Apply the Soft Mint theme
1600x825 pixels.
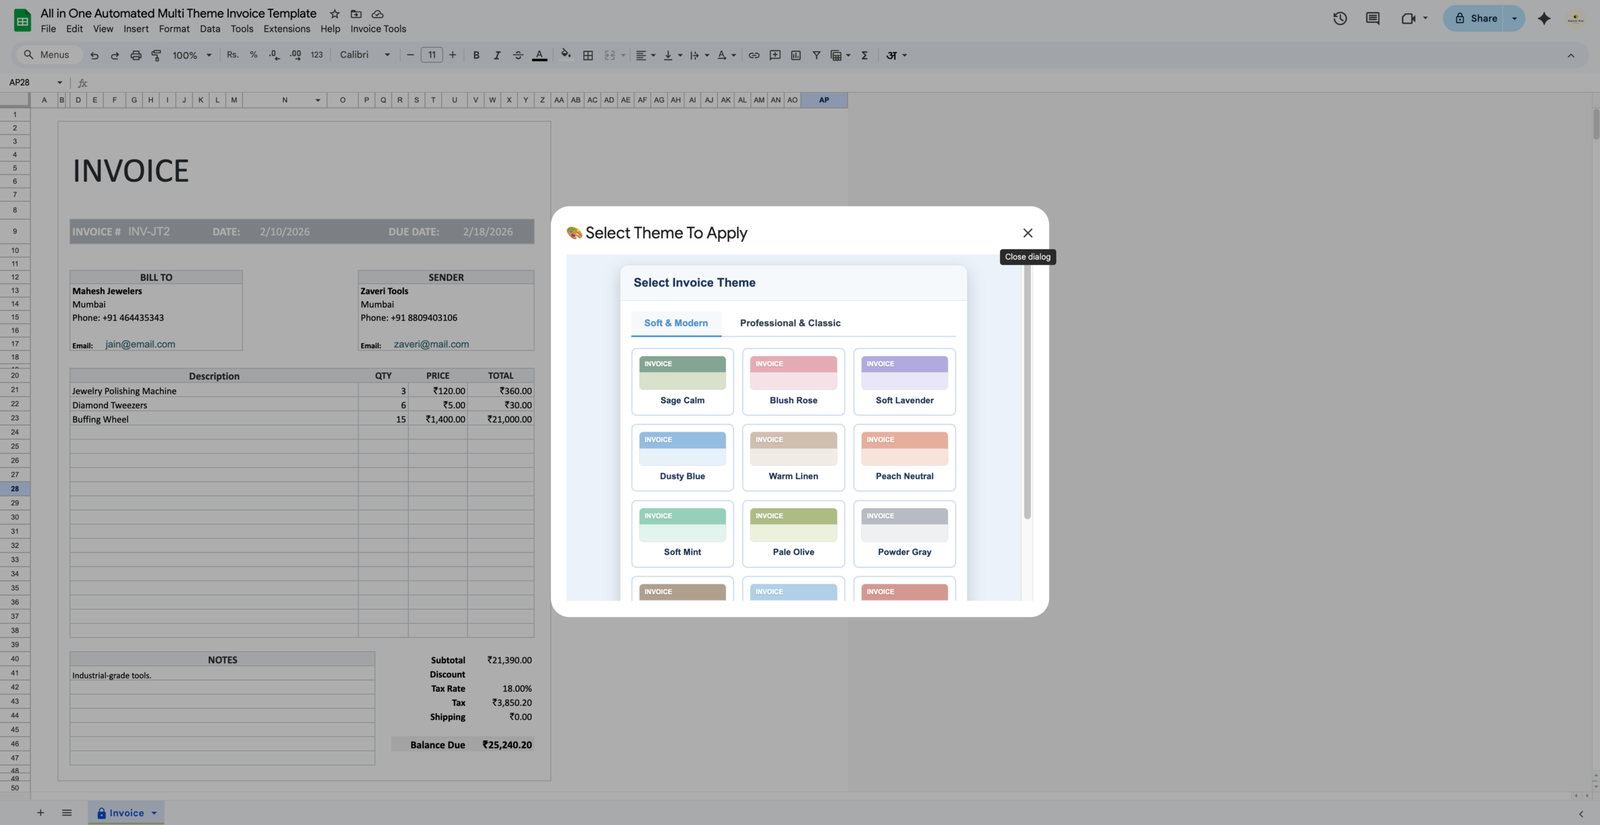tap(682, 533)
